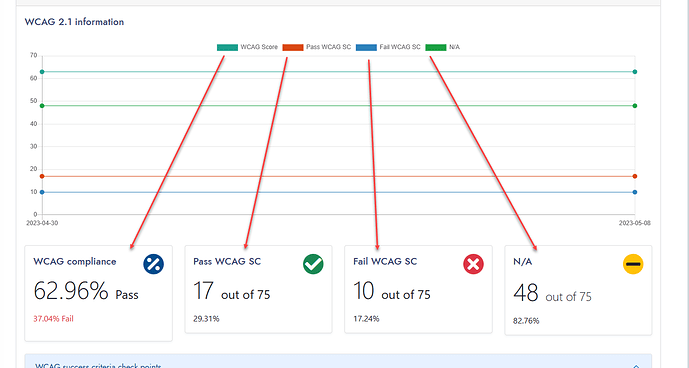Click the 29.31% percentage text

click(206, 319)
